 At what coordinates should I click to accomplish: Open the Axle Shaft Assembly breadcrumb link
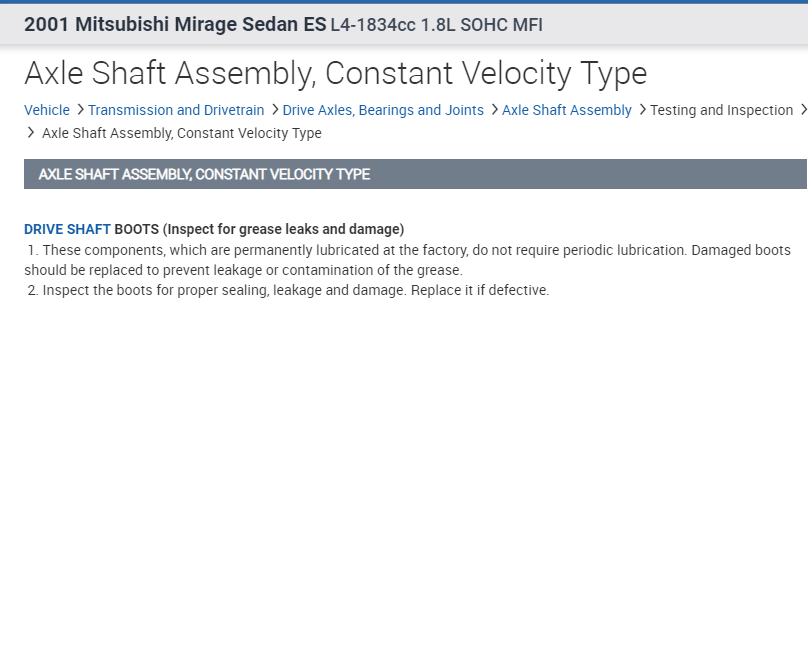coord(567,110)
